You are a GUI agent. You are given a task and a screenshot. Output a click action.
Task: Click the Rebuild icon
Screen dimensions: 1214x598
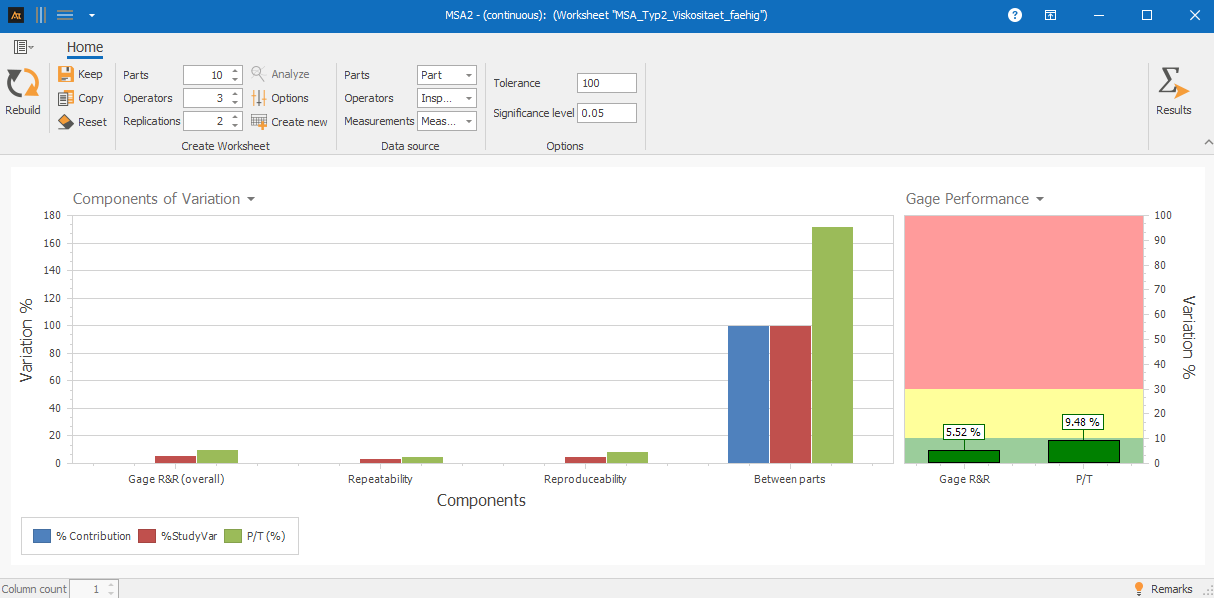tap(22, 84)
